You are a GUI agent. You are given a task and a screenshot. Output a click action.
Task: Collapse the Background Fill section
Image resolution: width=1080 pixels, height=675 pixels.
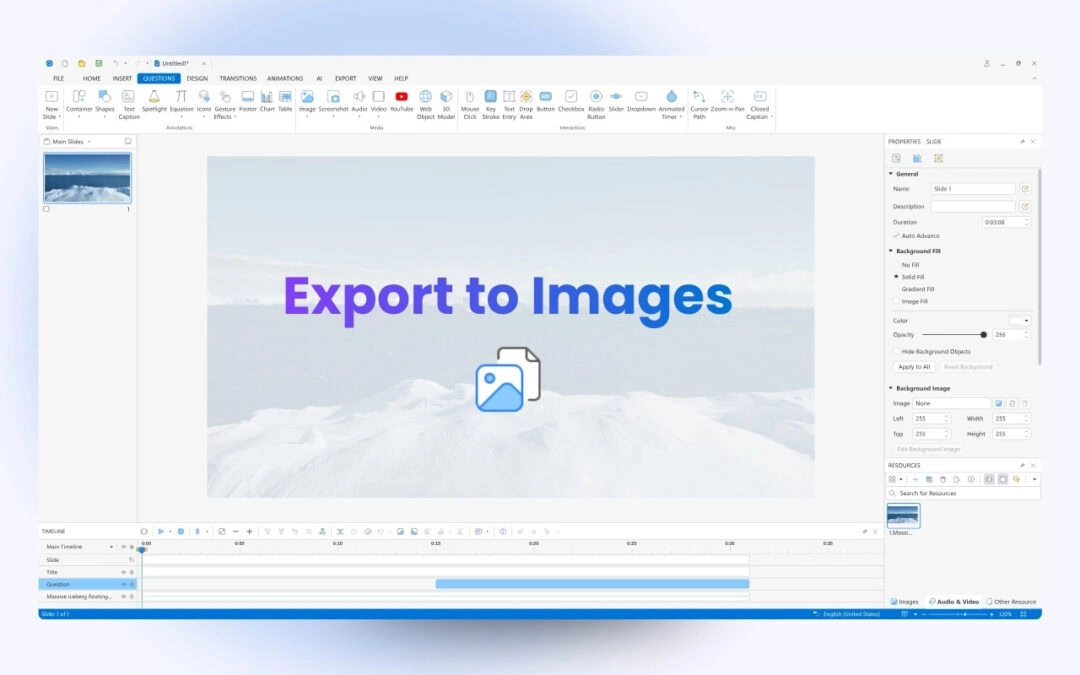pos(891,251)
